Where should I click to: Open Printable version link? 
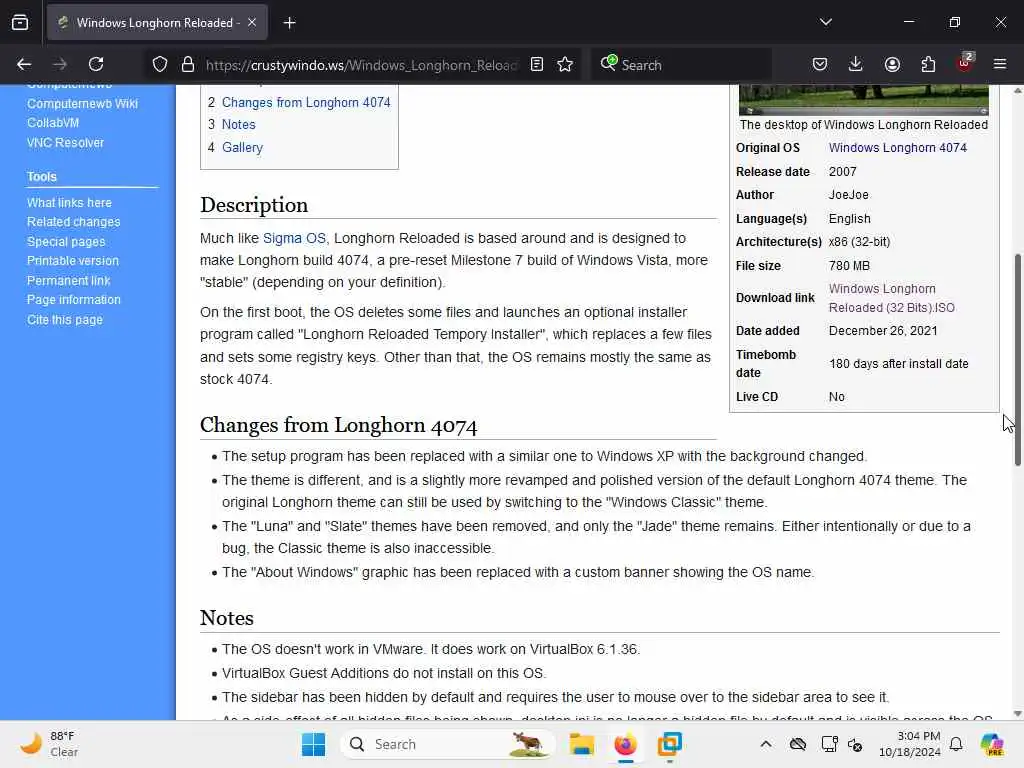tap(72, 261)
